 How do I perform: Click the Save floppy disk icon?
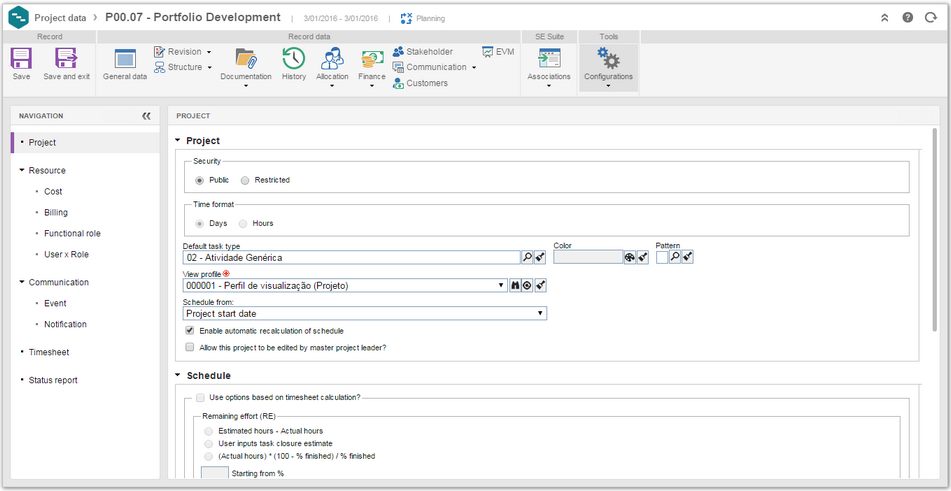coord(21,59)
